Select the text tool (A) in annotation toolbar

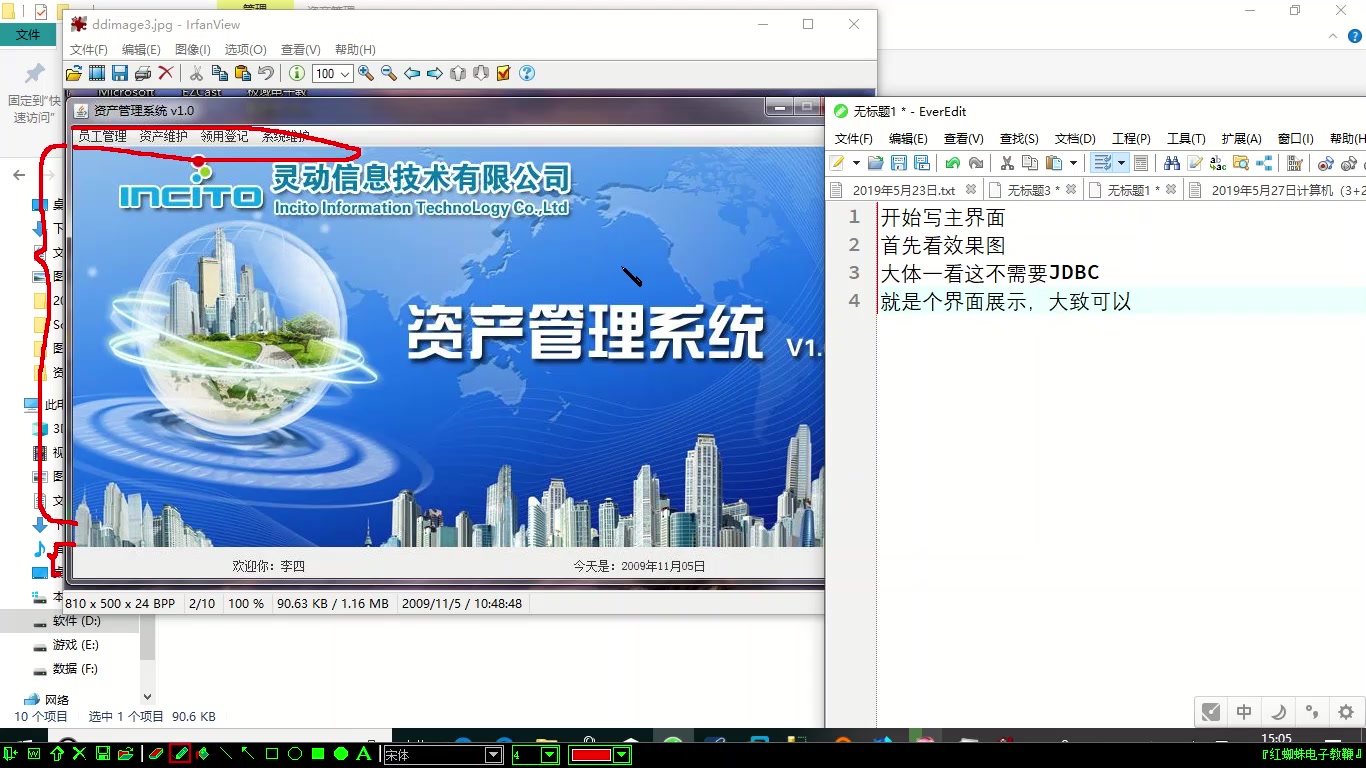(362, 755)
